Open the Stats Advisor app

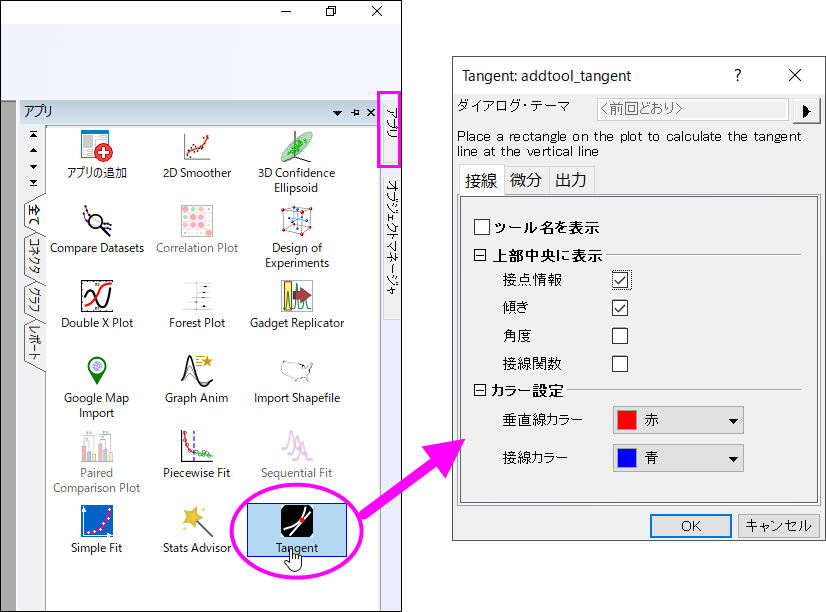click(196, 530)
